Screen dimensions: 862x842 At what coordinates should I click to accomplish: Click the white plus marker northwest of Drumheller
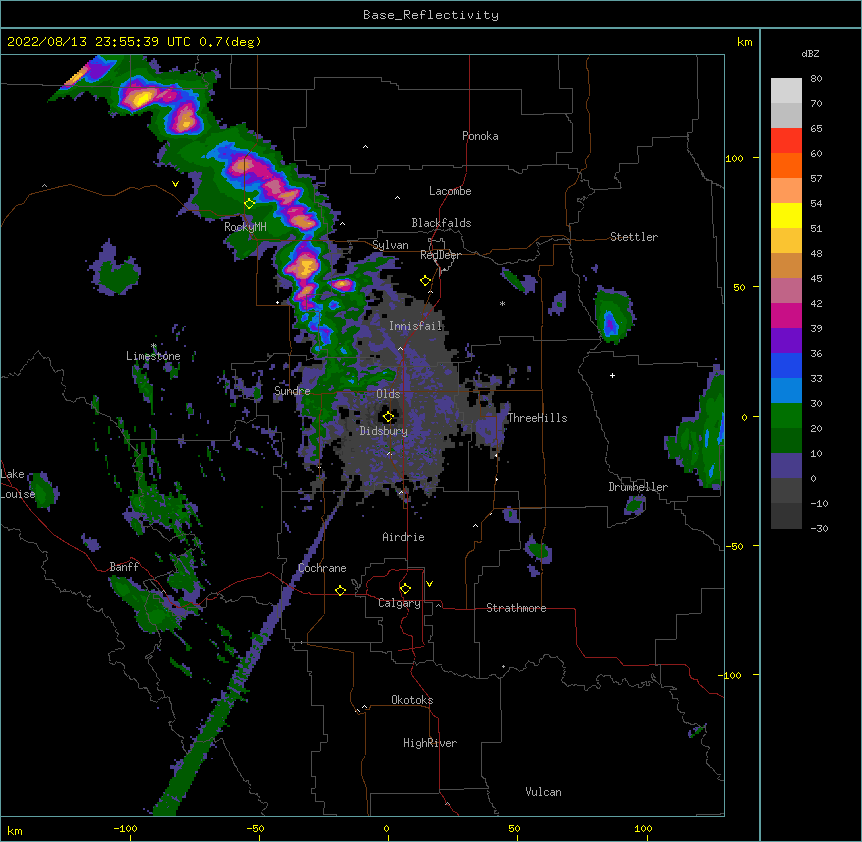pos(612,375)
